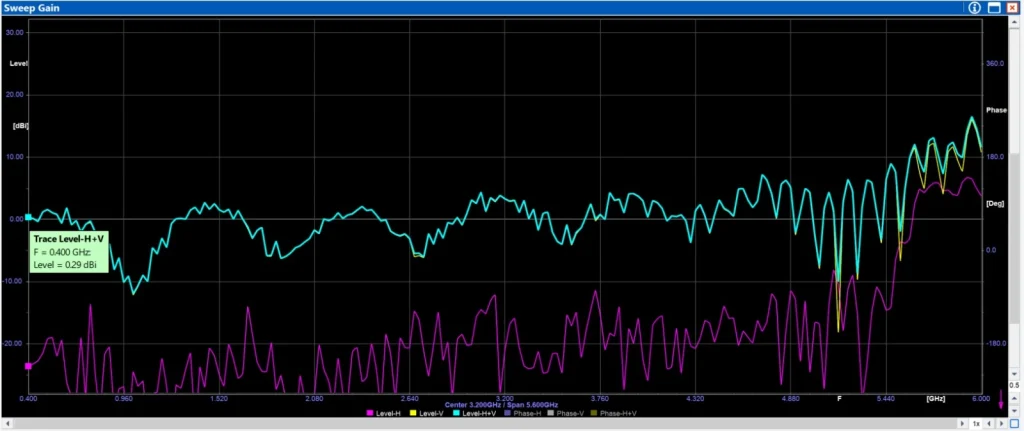Enable the Phase-H+V trace legend
Image resolution: width=1024 pixels, height=431 pixels.
pos(616,413)
